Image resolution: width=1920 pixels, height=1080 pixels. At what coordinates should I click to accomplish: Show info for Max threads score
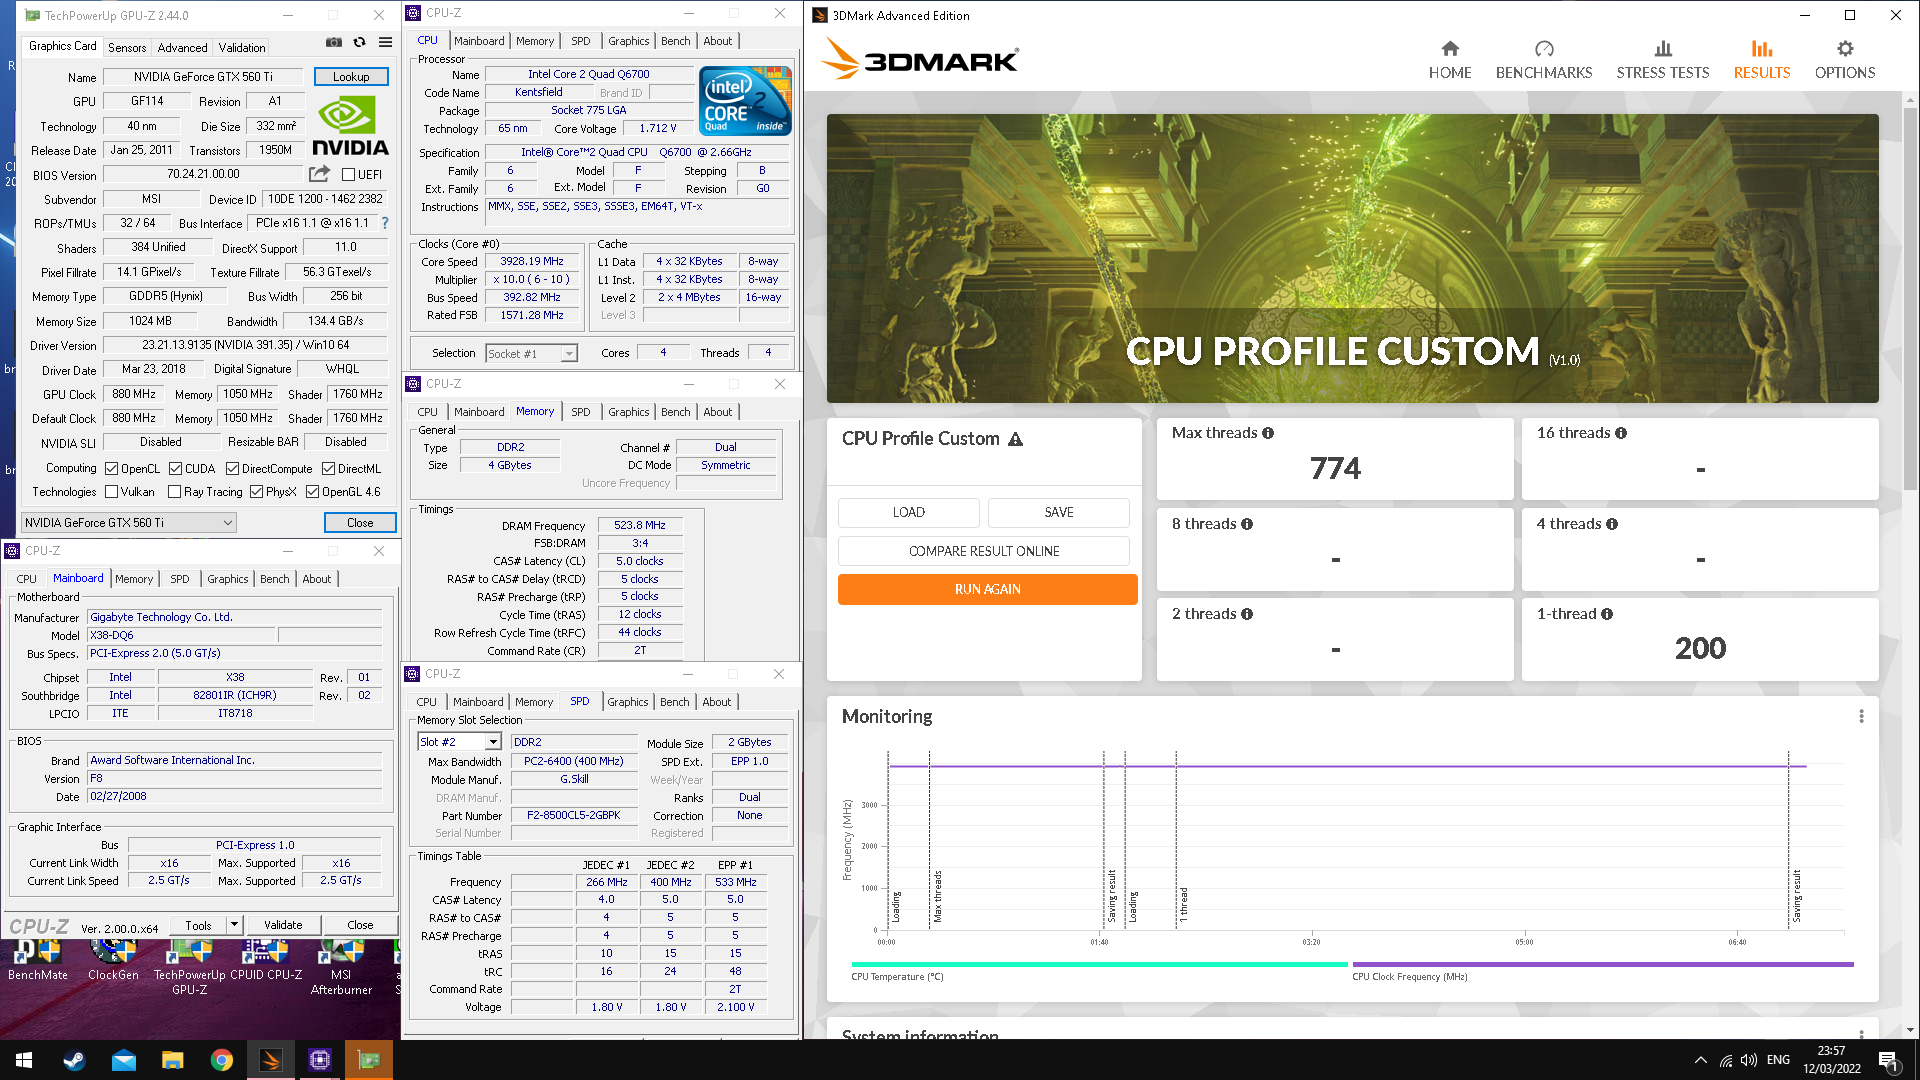point(1268,433)
